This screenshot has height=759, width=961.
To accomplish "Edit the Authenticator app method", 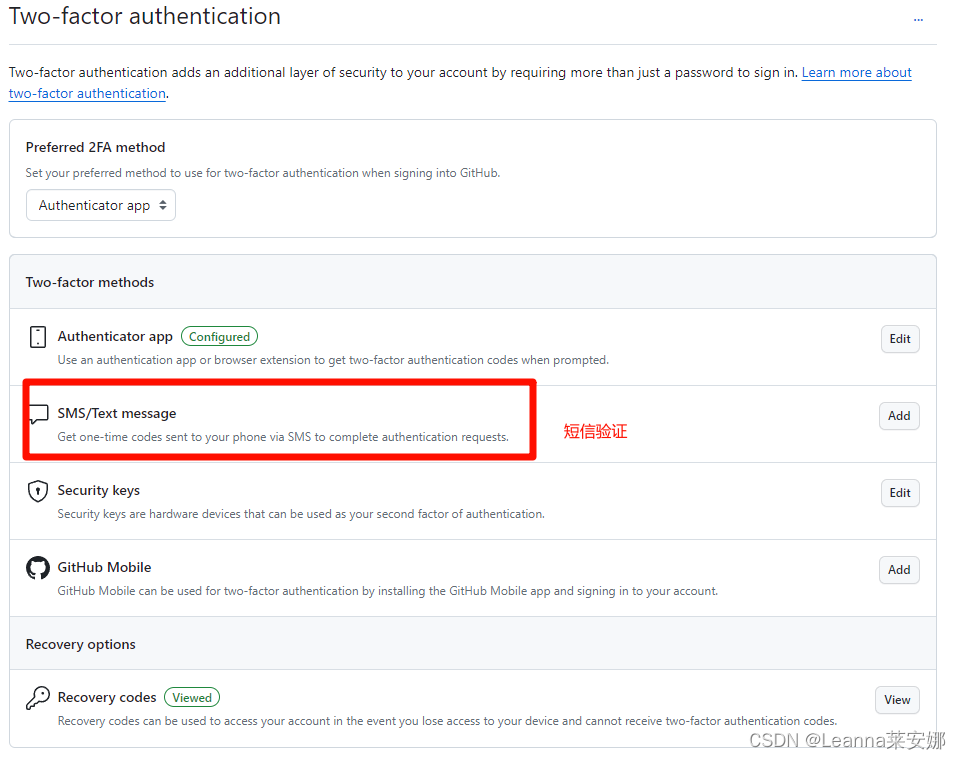I will [900, 339].
